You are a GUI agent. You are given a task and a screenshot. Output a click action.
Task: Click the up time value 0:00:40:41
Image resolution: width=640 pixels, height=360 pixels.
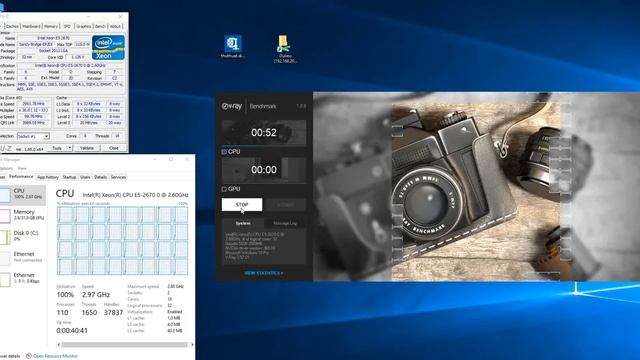click(x=72, y=331)
